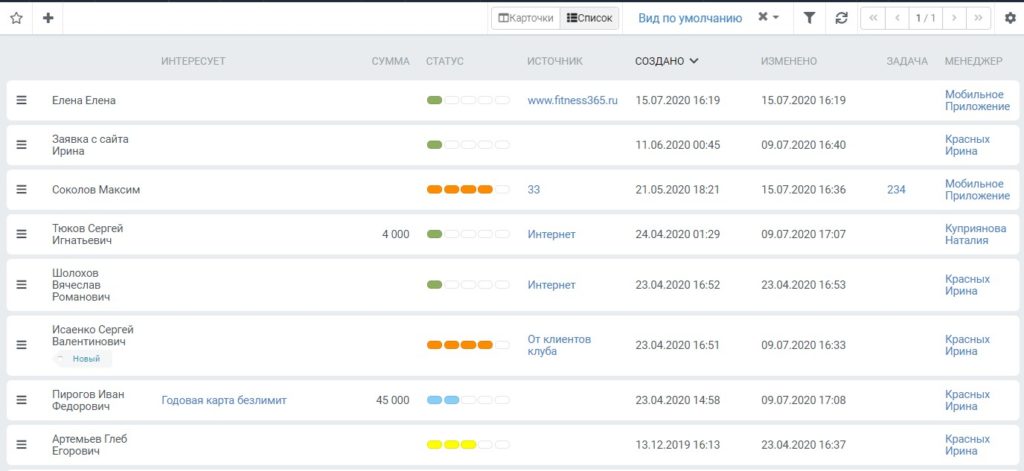Image resolution: width=1024 pixels, height=471 pixels.
Task: Click the Источник column header
Action: (555, 61)
